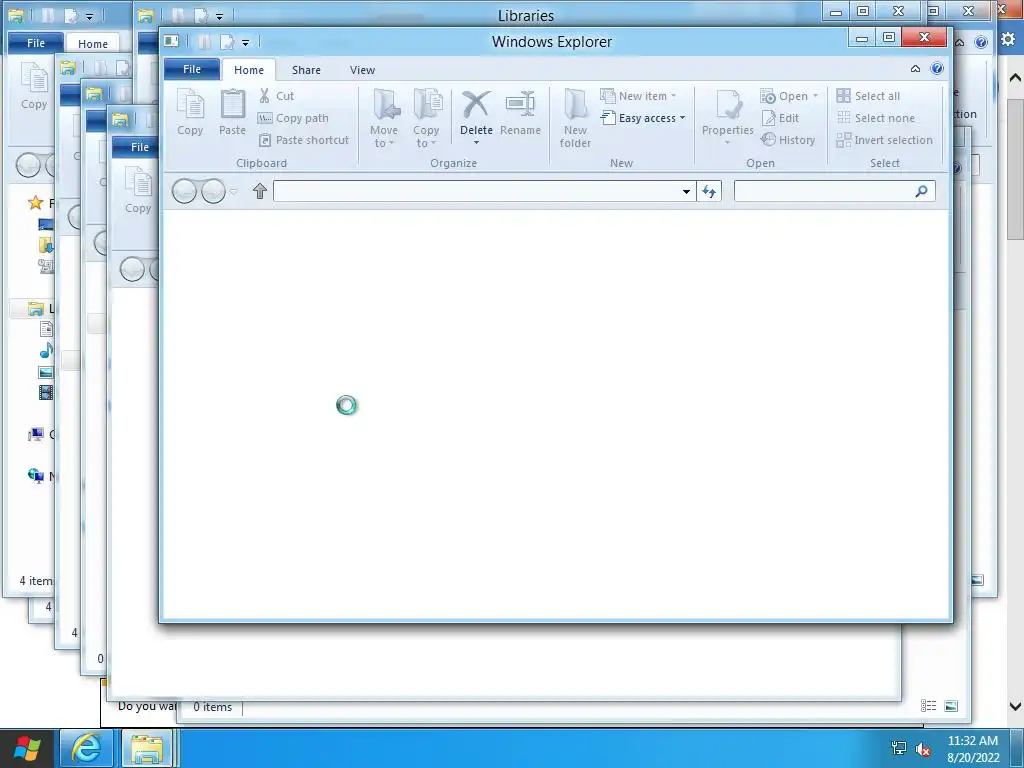The width and height of the screenshot is (1024, 768).
Task: Click Select all in the ribbon
Action: pyautogui.click(x=868, y=96)
